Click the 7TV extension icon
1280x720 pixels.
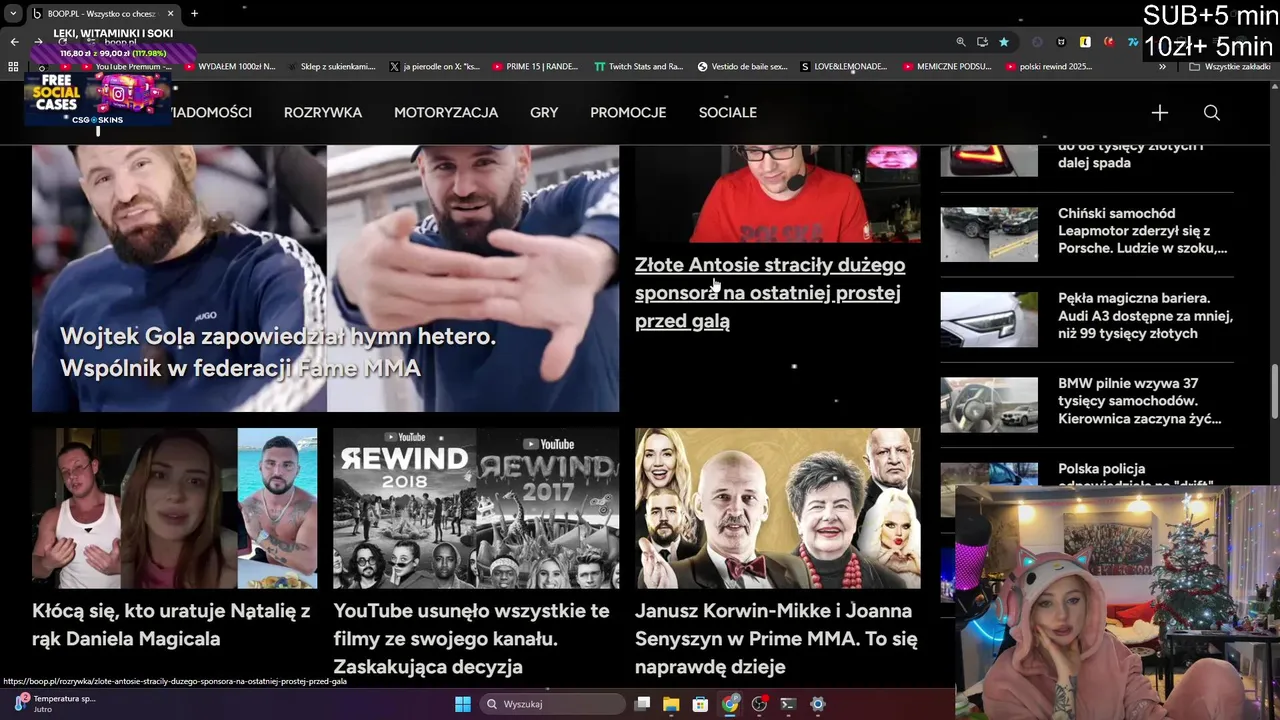[x=1132, y=42]
